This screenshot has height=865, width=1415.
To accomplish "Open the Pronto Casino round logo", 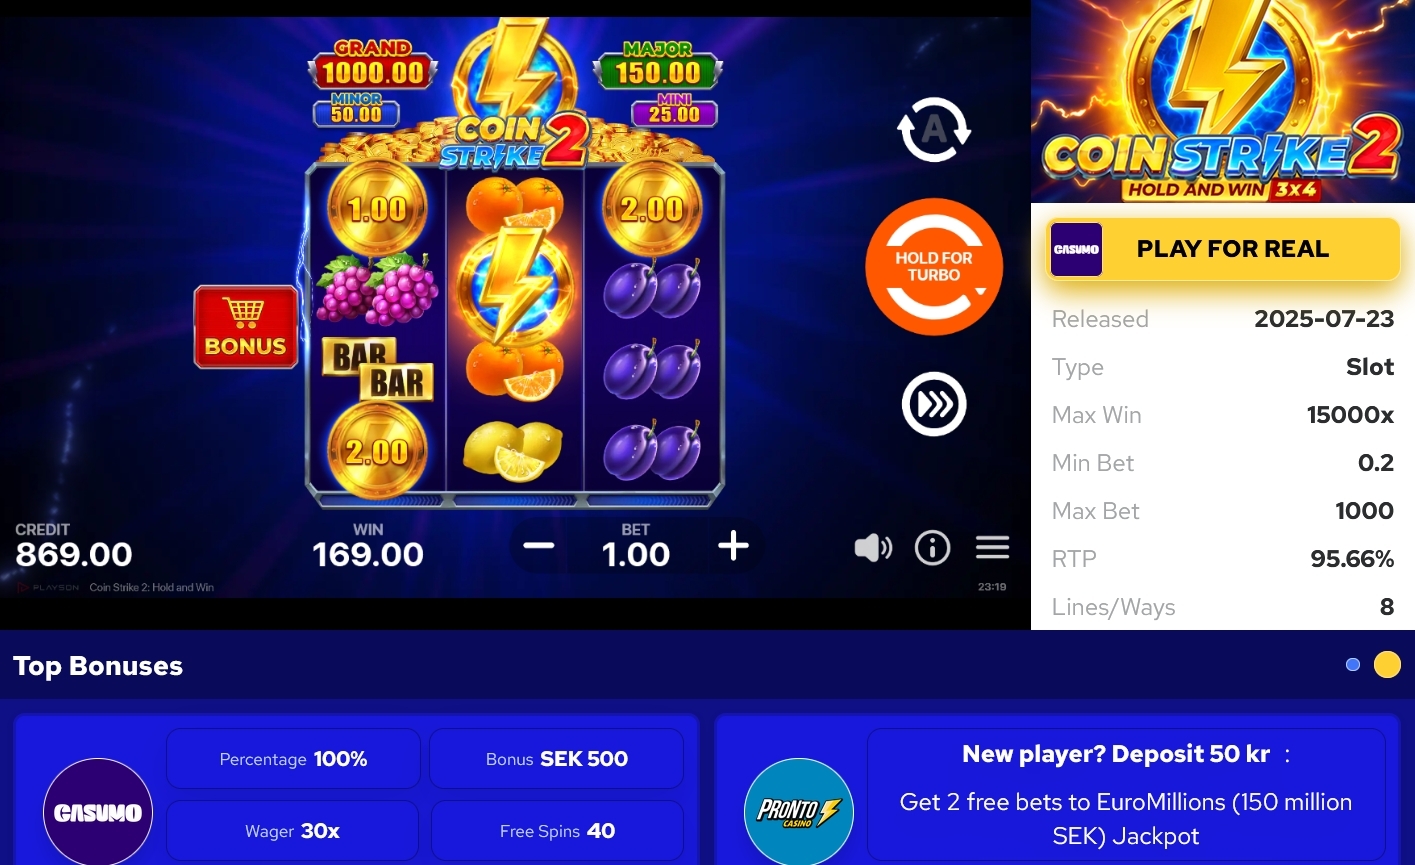I will (799, 812).
